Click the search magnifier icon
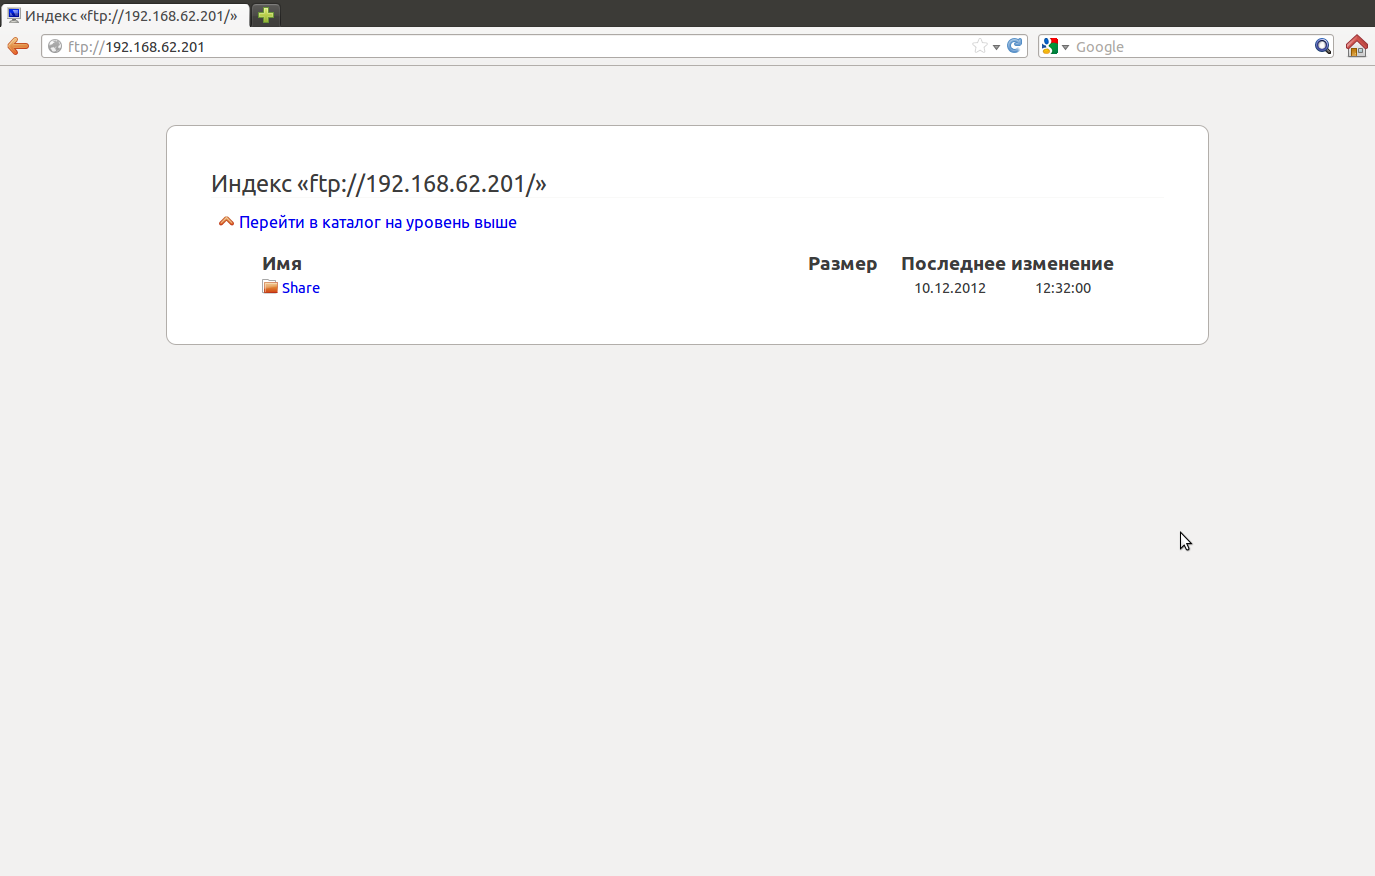The height and width of the screenshot is (876, 1375). click(x=1323, y=46)
